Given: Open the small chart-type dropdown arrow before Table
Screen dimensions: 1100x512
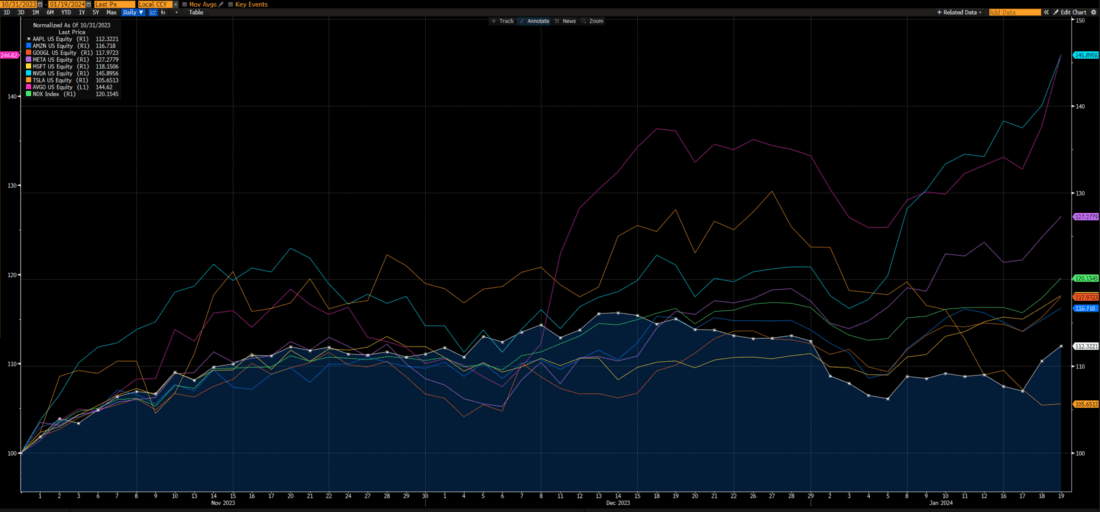Looking at the screenshot, I should pos(177,13).
